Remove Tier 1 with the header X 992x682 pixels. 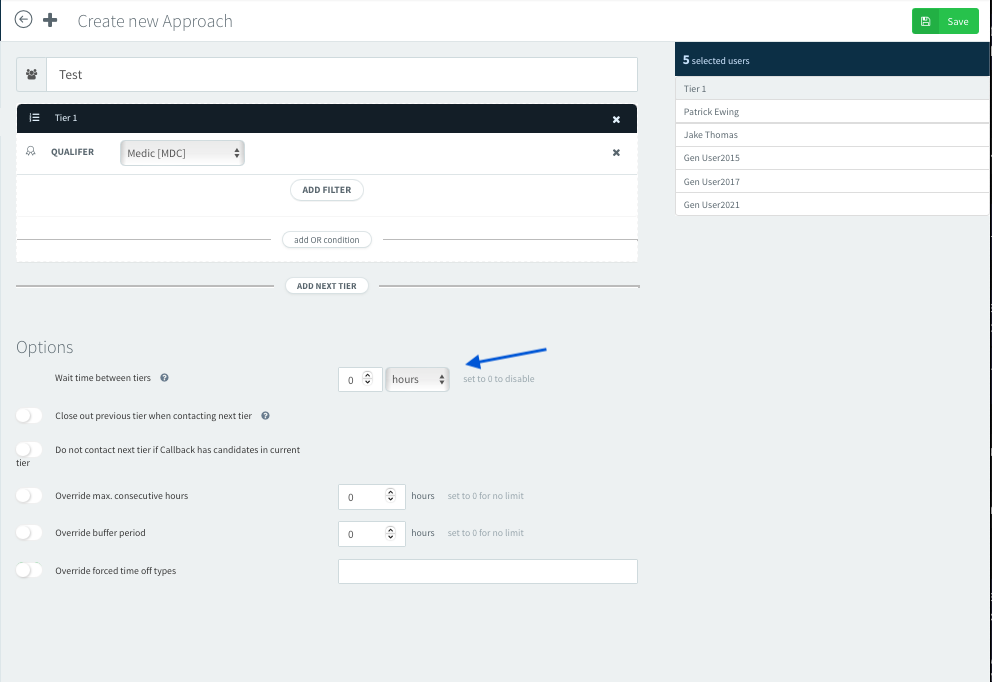pos(616,120)
